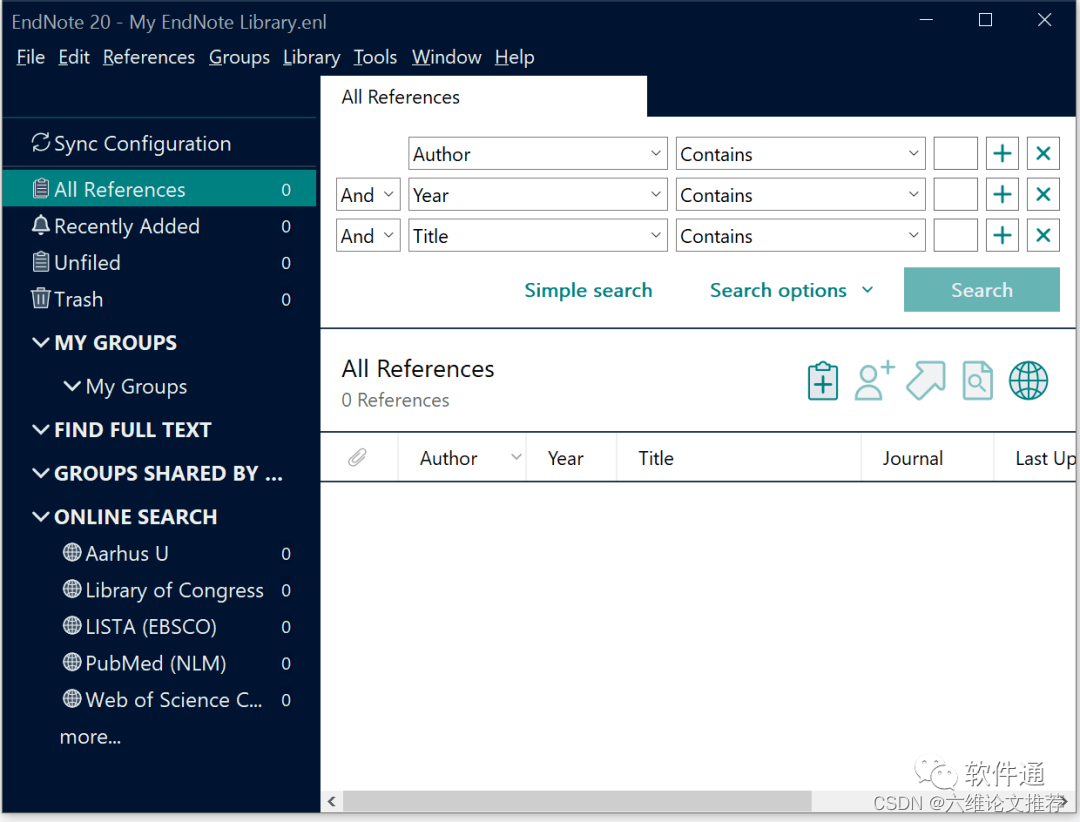
Task: Sort by the Title column header
Action: (x=656, y=458)
